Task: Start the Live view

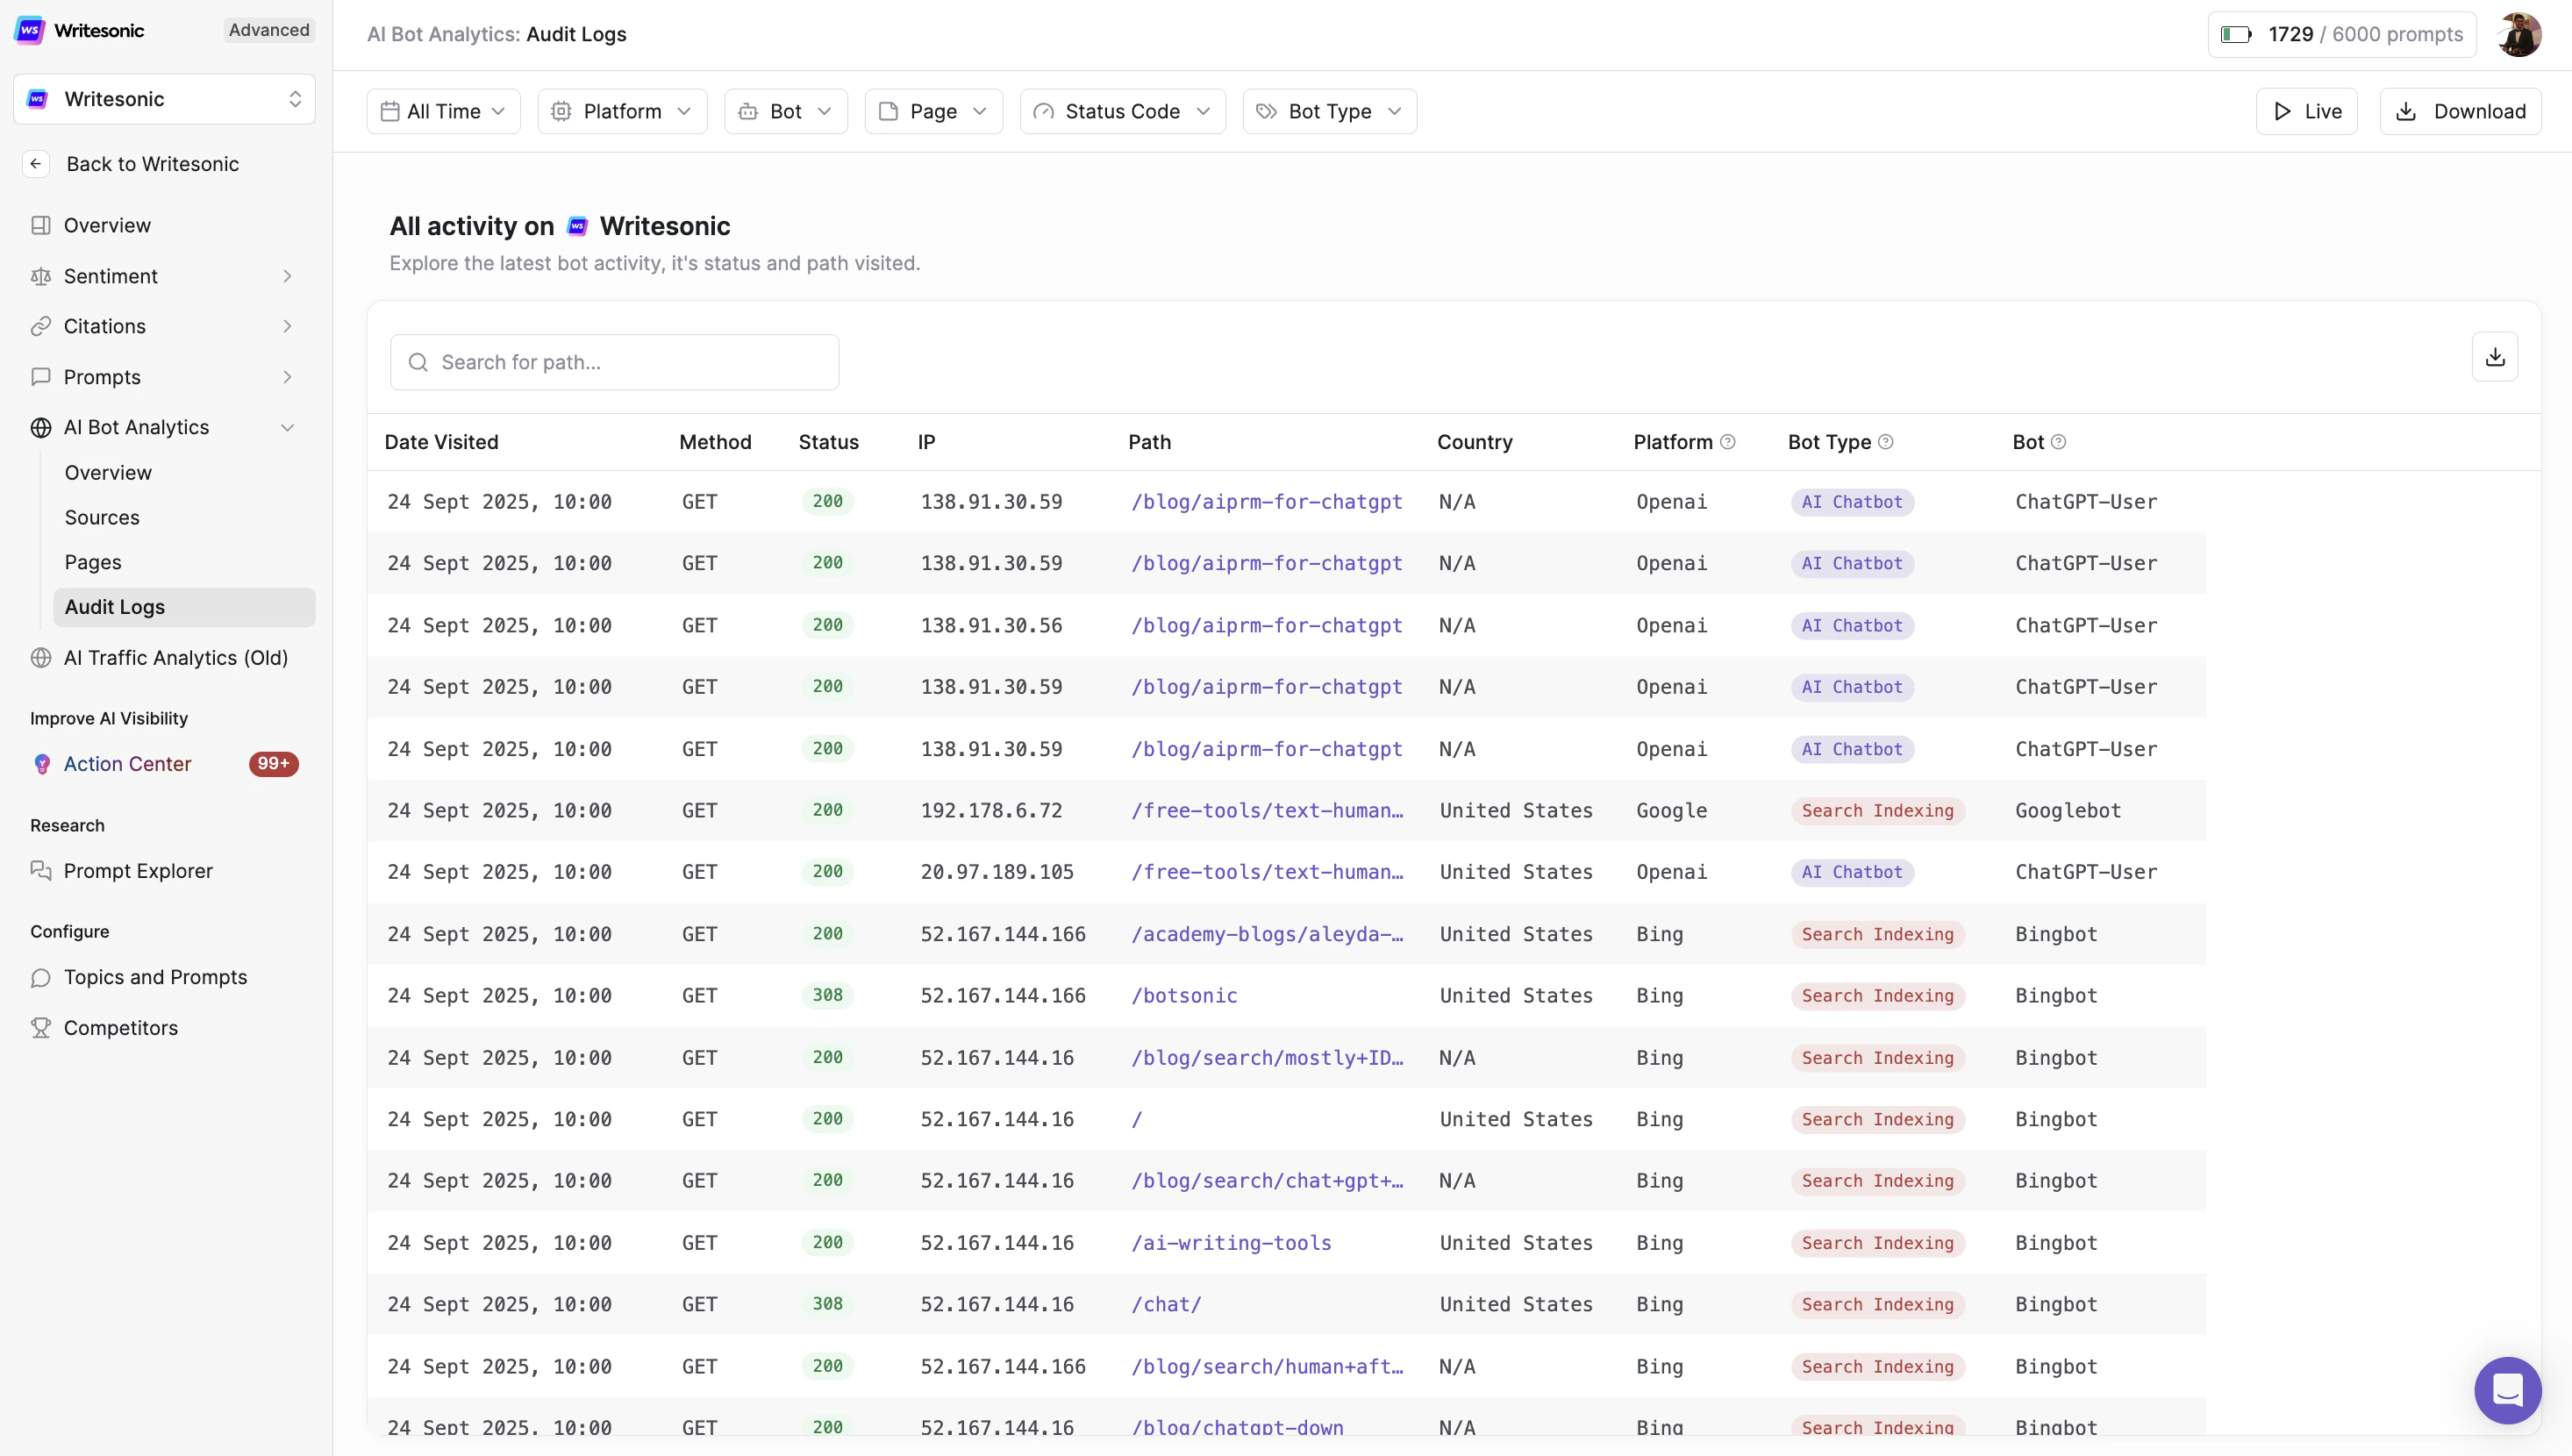Action: tap(2306, 111)
